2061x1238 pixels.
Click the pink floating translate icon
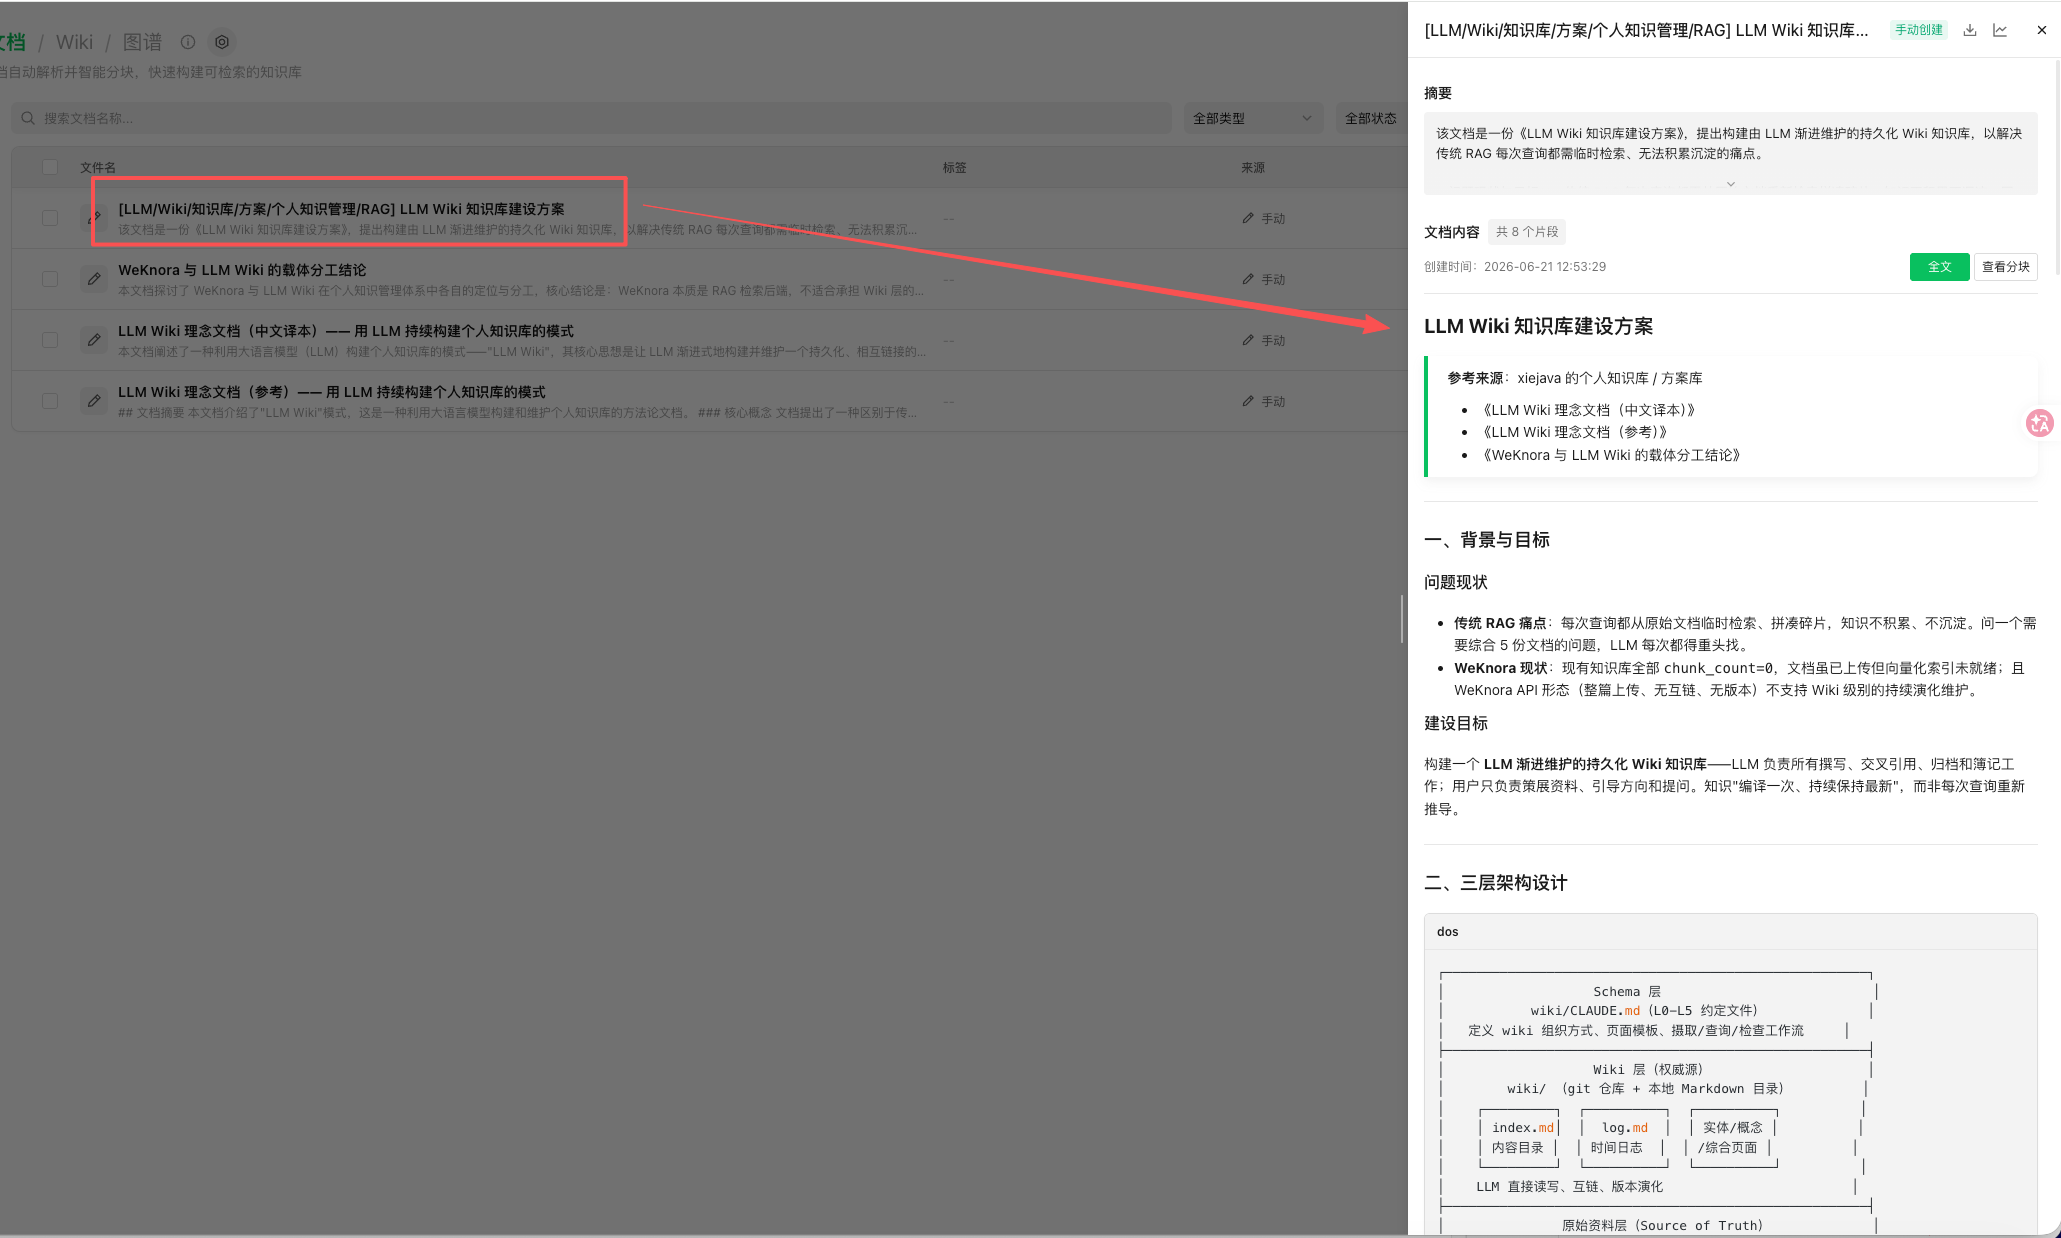pos(2040,423)
